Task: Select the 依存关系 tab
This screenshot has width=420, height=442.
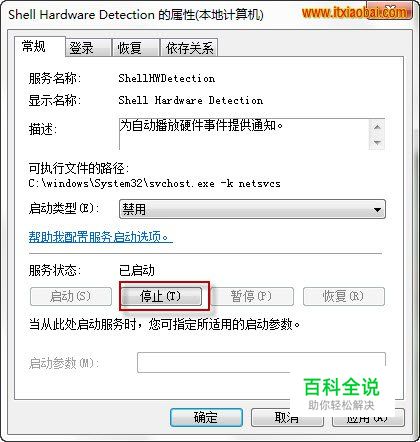Action: (x=189, y=48)
